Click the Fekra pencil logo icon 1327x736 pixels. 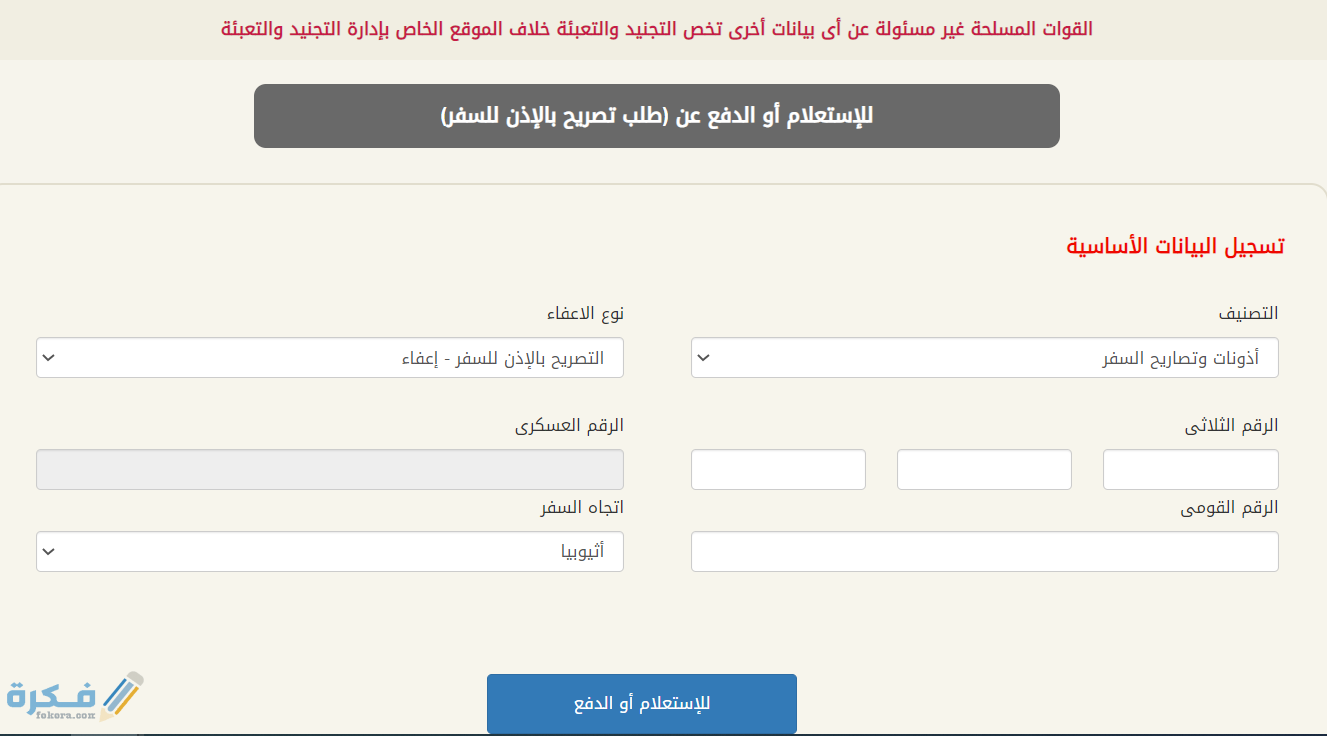coord(120,696)
